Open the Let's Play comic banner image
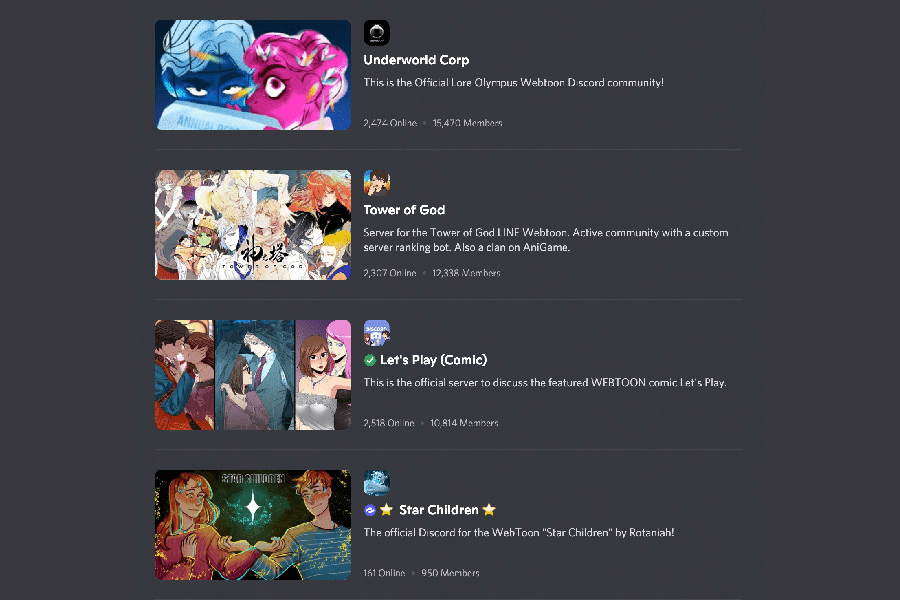The image size is (900, 600). point(253,375)
